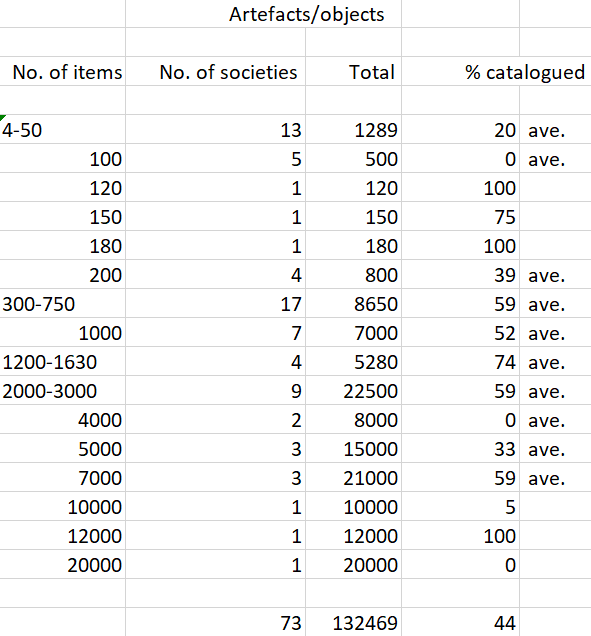Click the societies count cell showing 17

click(x=215, y=304)
